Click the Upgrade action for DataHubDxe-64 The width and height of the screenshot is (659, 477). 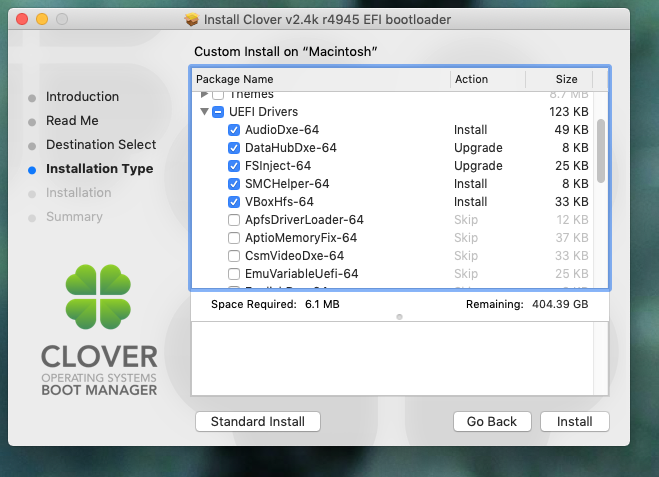[478, 148]
